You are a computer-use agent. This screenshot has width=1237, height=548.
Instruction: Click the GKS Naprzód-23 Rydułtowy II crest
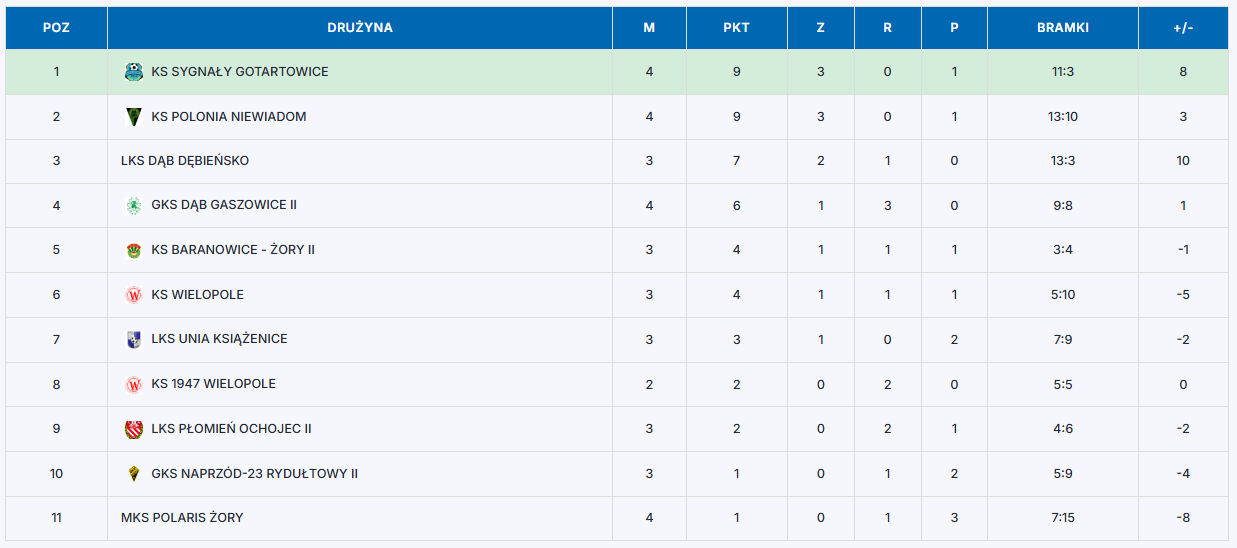(133, 473)
